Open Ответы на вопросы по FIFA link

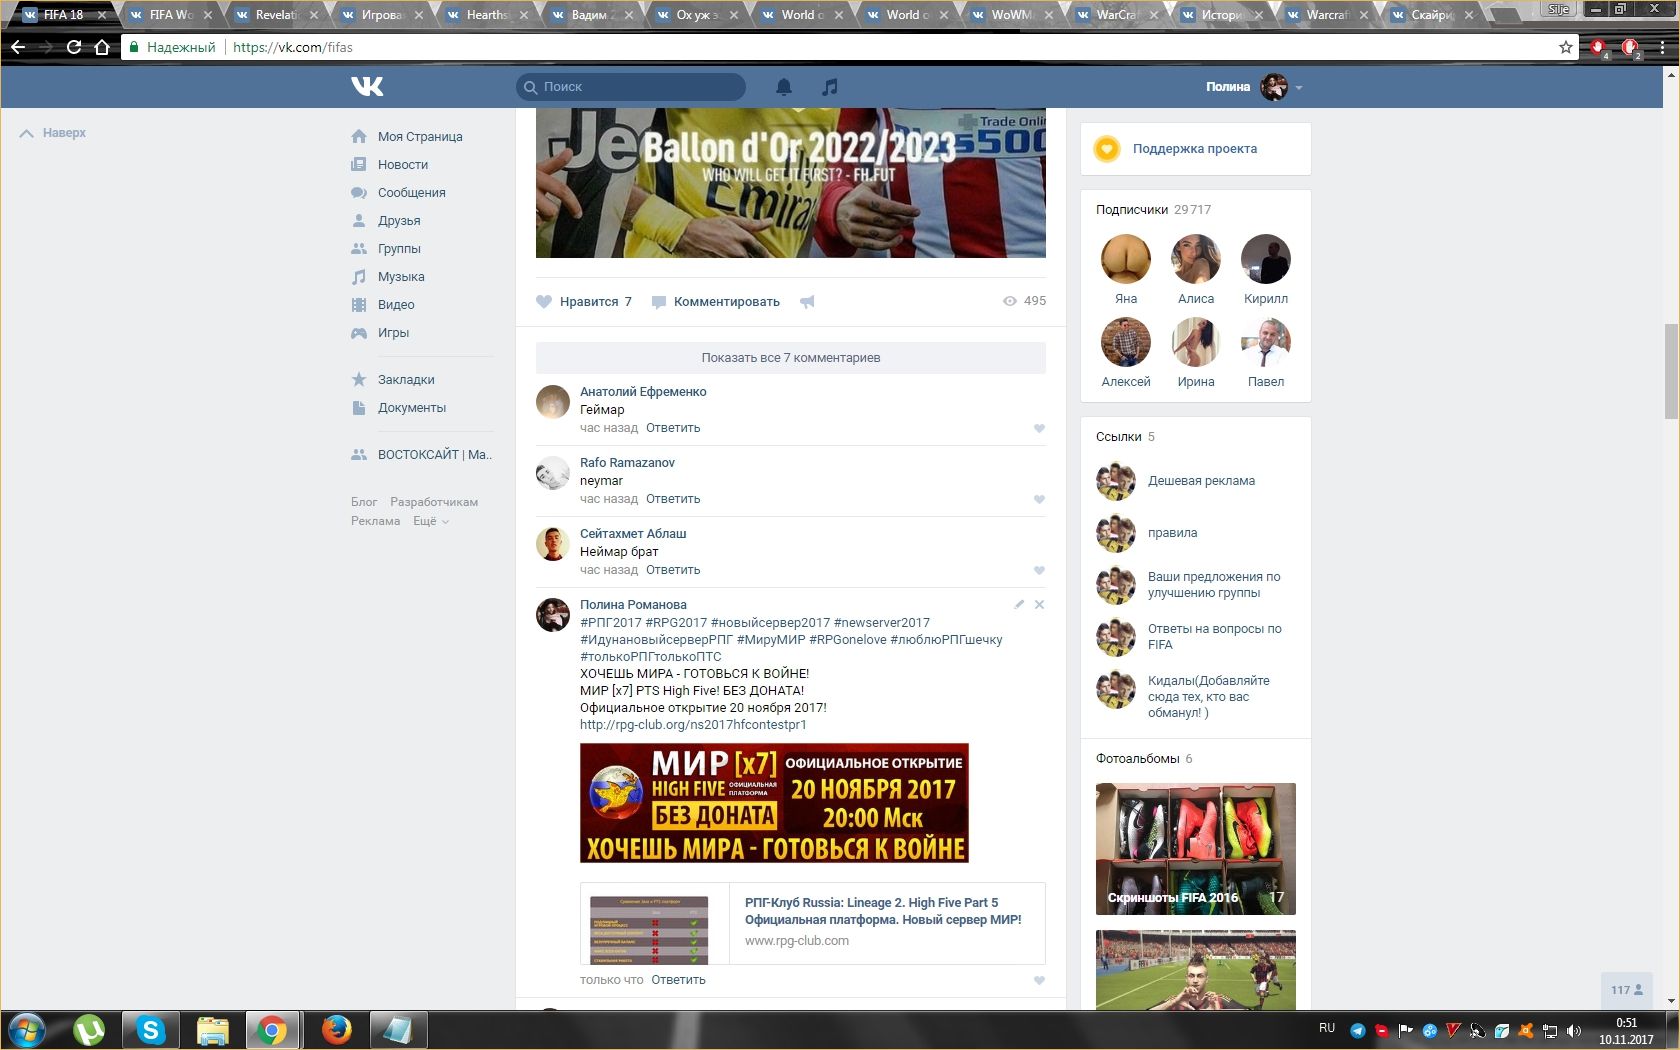point(1215,637)
